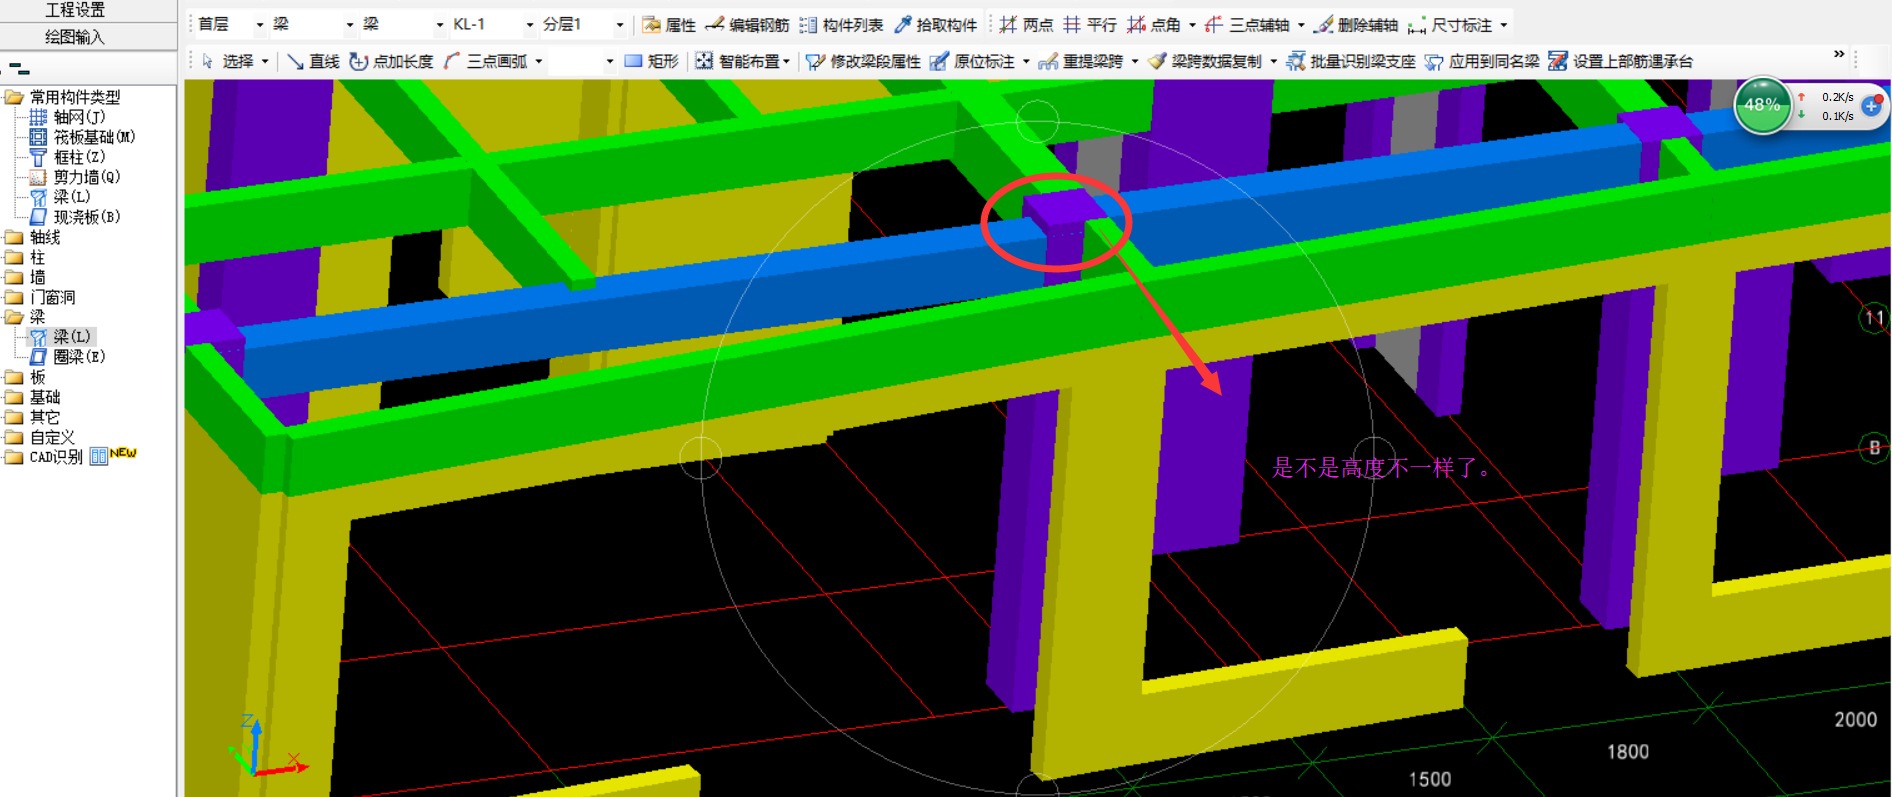
Task: Switch to the 工程设置 tab
Action: pos(75,10)
